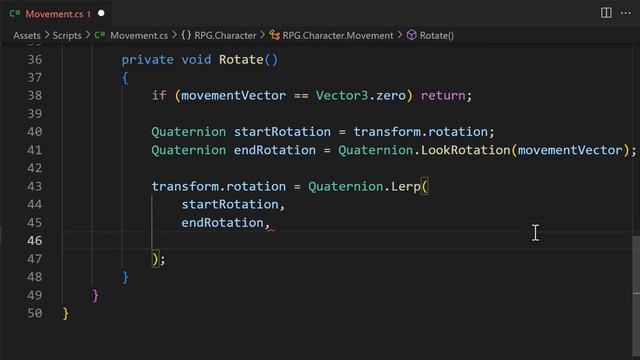The width and height of the screenshot is (640, 360).
Task: Click 'endRotation' declaration on line 41
Action: coord(275,150)
